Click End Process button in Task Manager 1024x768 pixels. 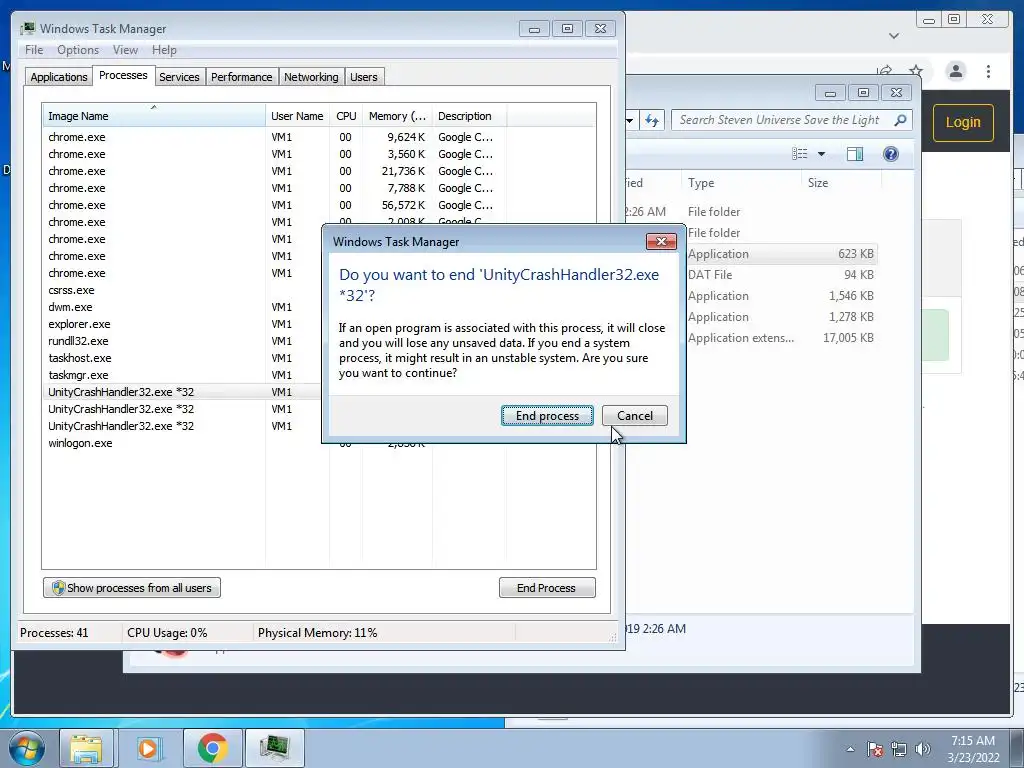tap(547, 588)
